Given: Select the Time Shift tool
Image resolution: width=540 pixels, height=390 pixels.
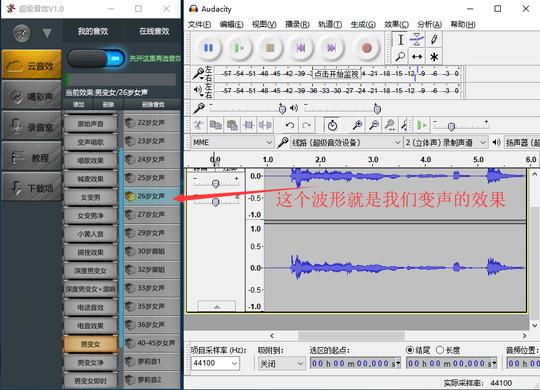Looking at the screenshot, I should (417, 56).
